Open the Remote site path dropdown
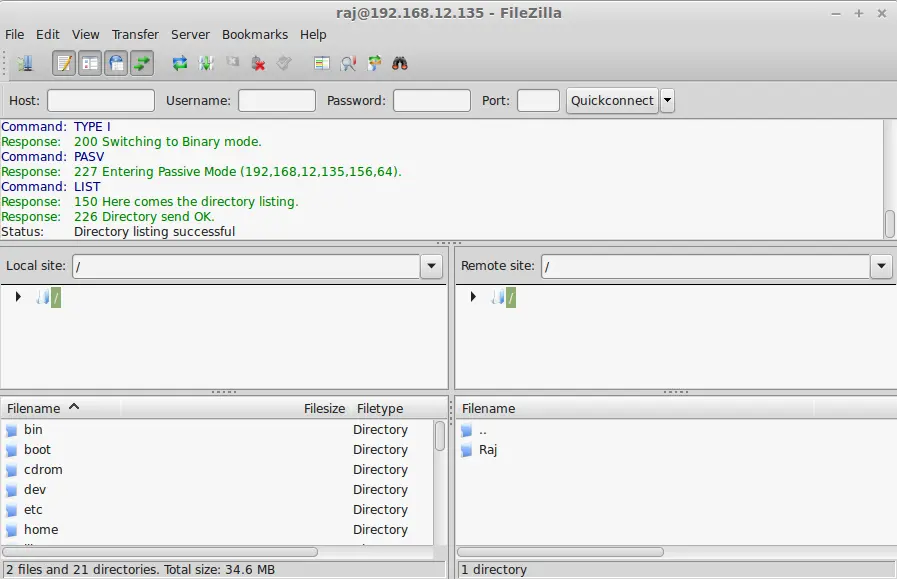The image size is (897, 579). (x=882, y=266)
